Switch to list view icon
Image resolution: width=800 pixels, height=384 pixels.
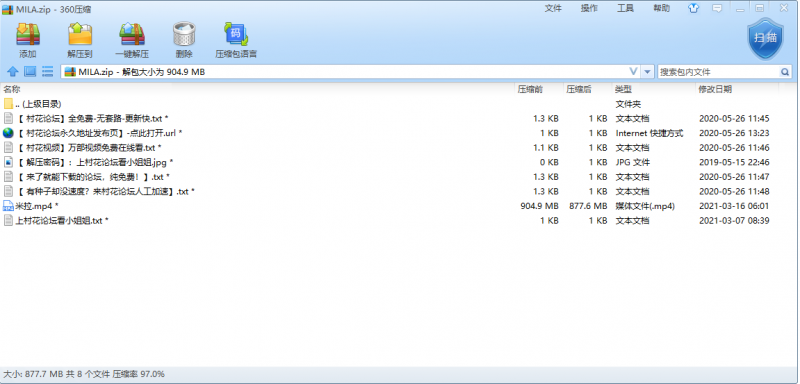(47, 72)
